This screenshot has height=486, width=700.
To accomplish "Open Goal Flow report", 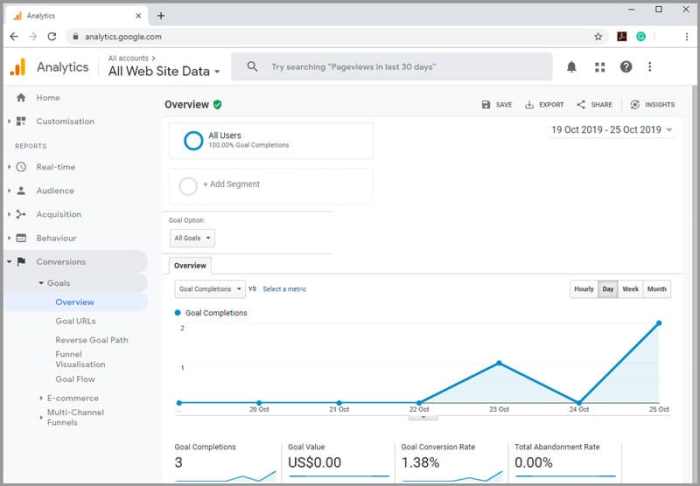I will pos(75,379).
